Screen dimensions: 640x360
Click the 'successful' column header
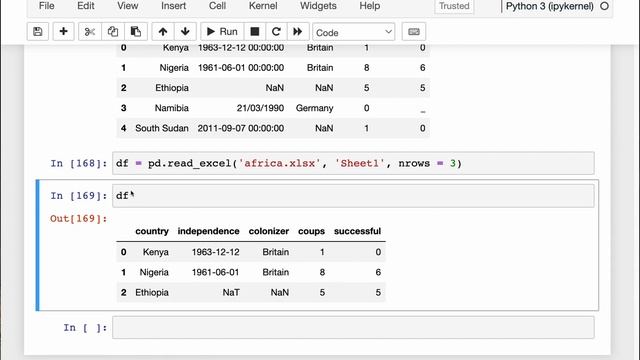coord(358,231)
